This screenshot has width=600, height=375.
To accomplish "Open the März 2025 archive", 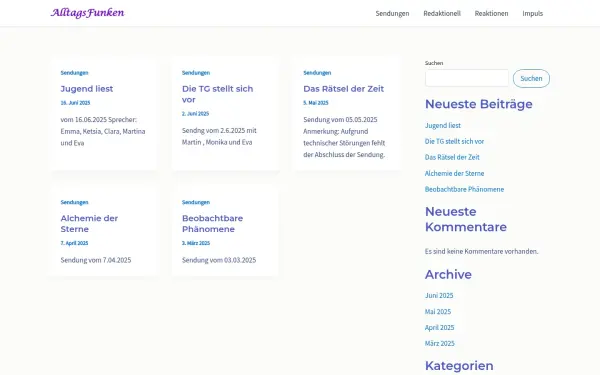I will tap(440, 343).
